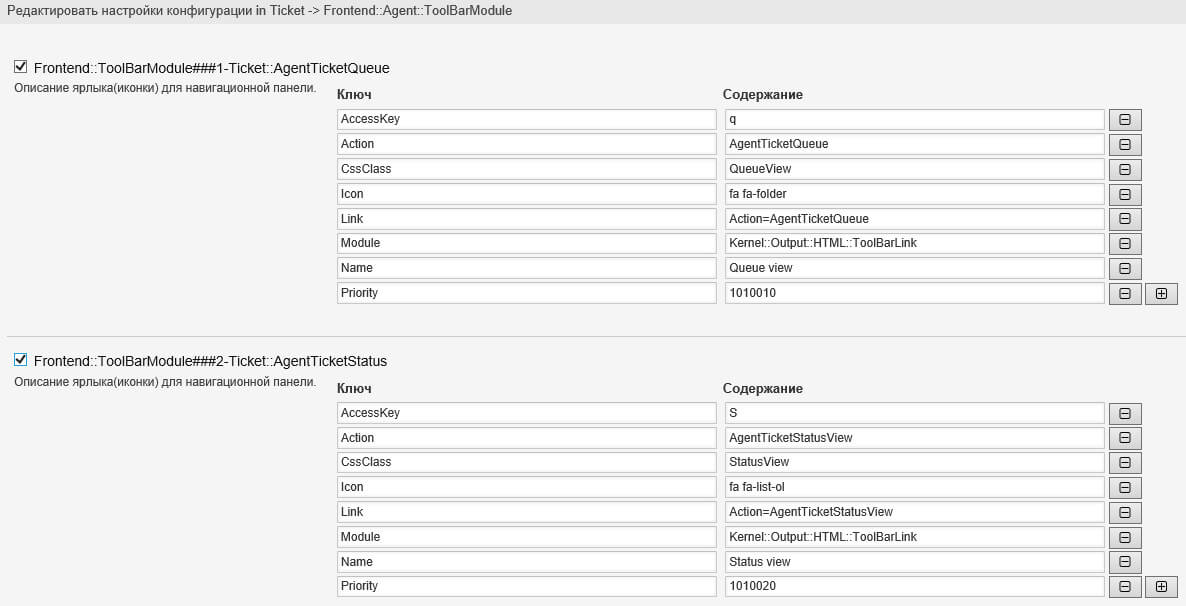Click the page title ending Frontend::Agent::ToolBarModule
The height and width of the screenshot is (606, 1186).
click(259, 11)
